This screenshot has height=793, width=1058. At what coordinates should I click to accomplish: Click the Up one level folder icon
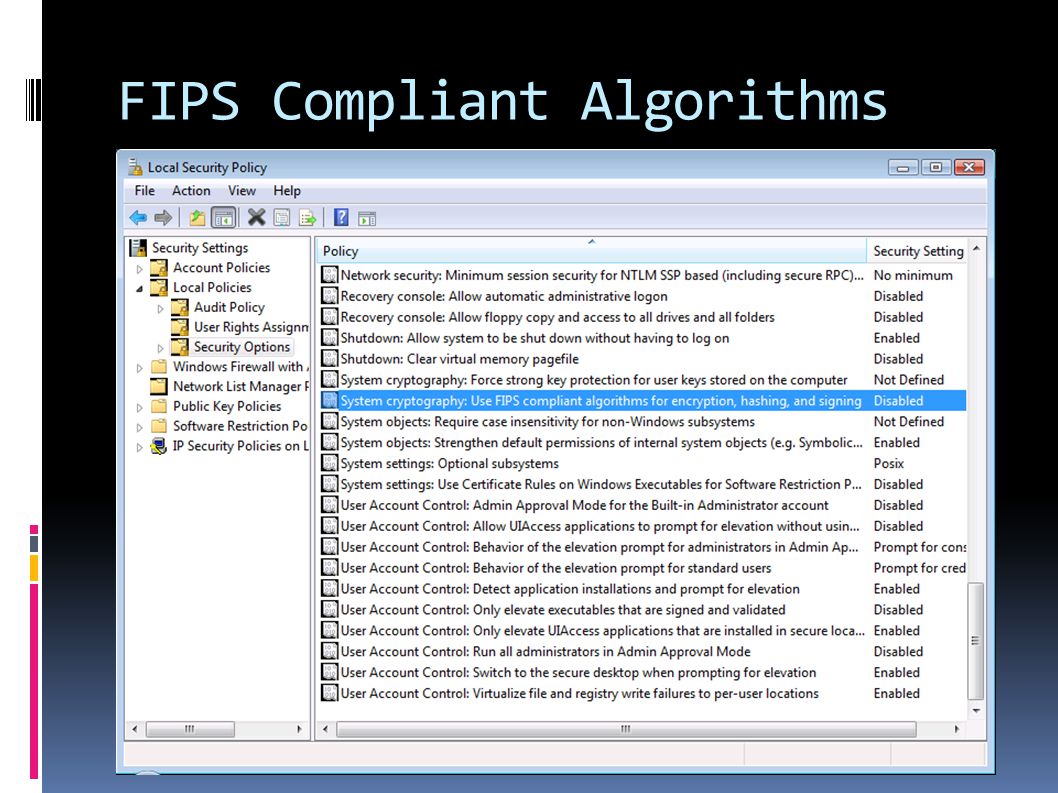[196, 217]
